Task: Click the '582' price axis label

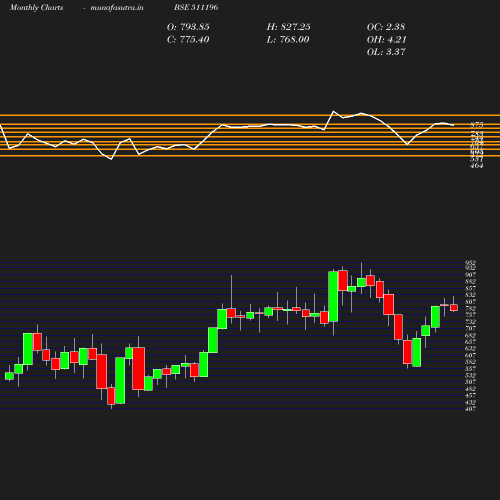Action: pyautogui.click(x=471, y=362)
